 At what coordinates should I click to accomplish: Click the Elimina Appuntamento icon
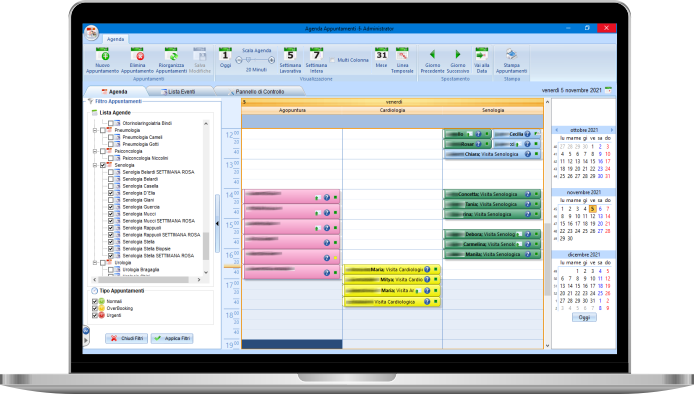[x=137, y=54]
